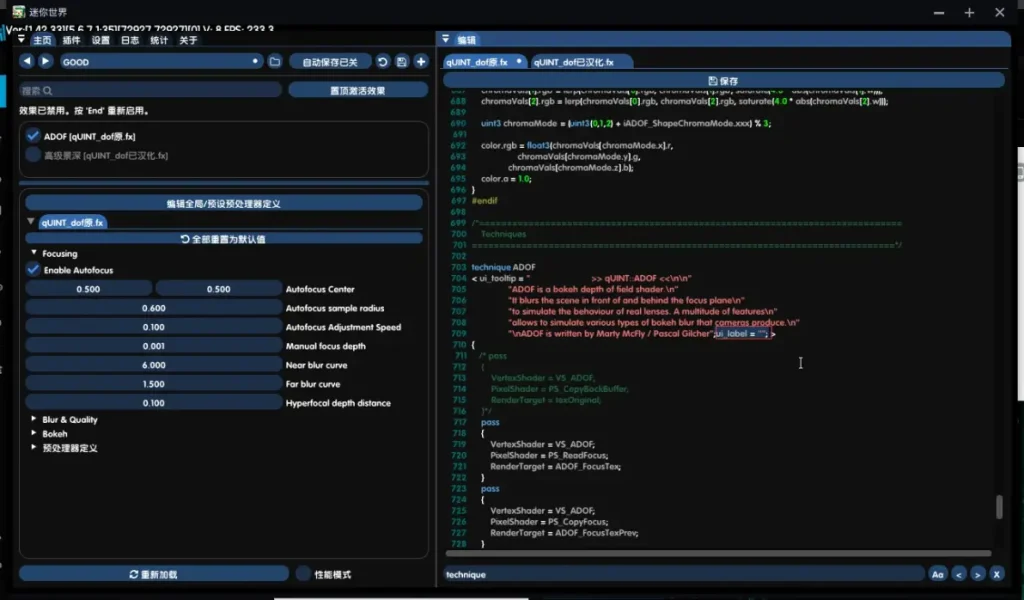The height and width of the screenshot is (600, 1024).
Task: Expand the Bokeh section
Action: [x=33, y=434]
